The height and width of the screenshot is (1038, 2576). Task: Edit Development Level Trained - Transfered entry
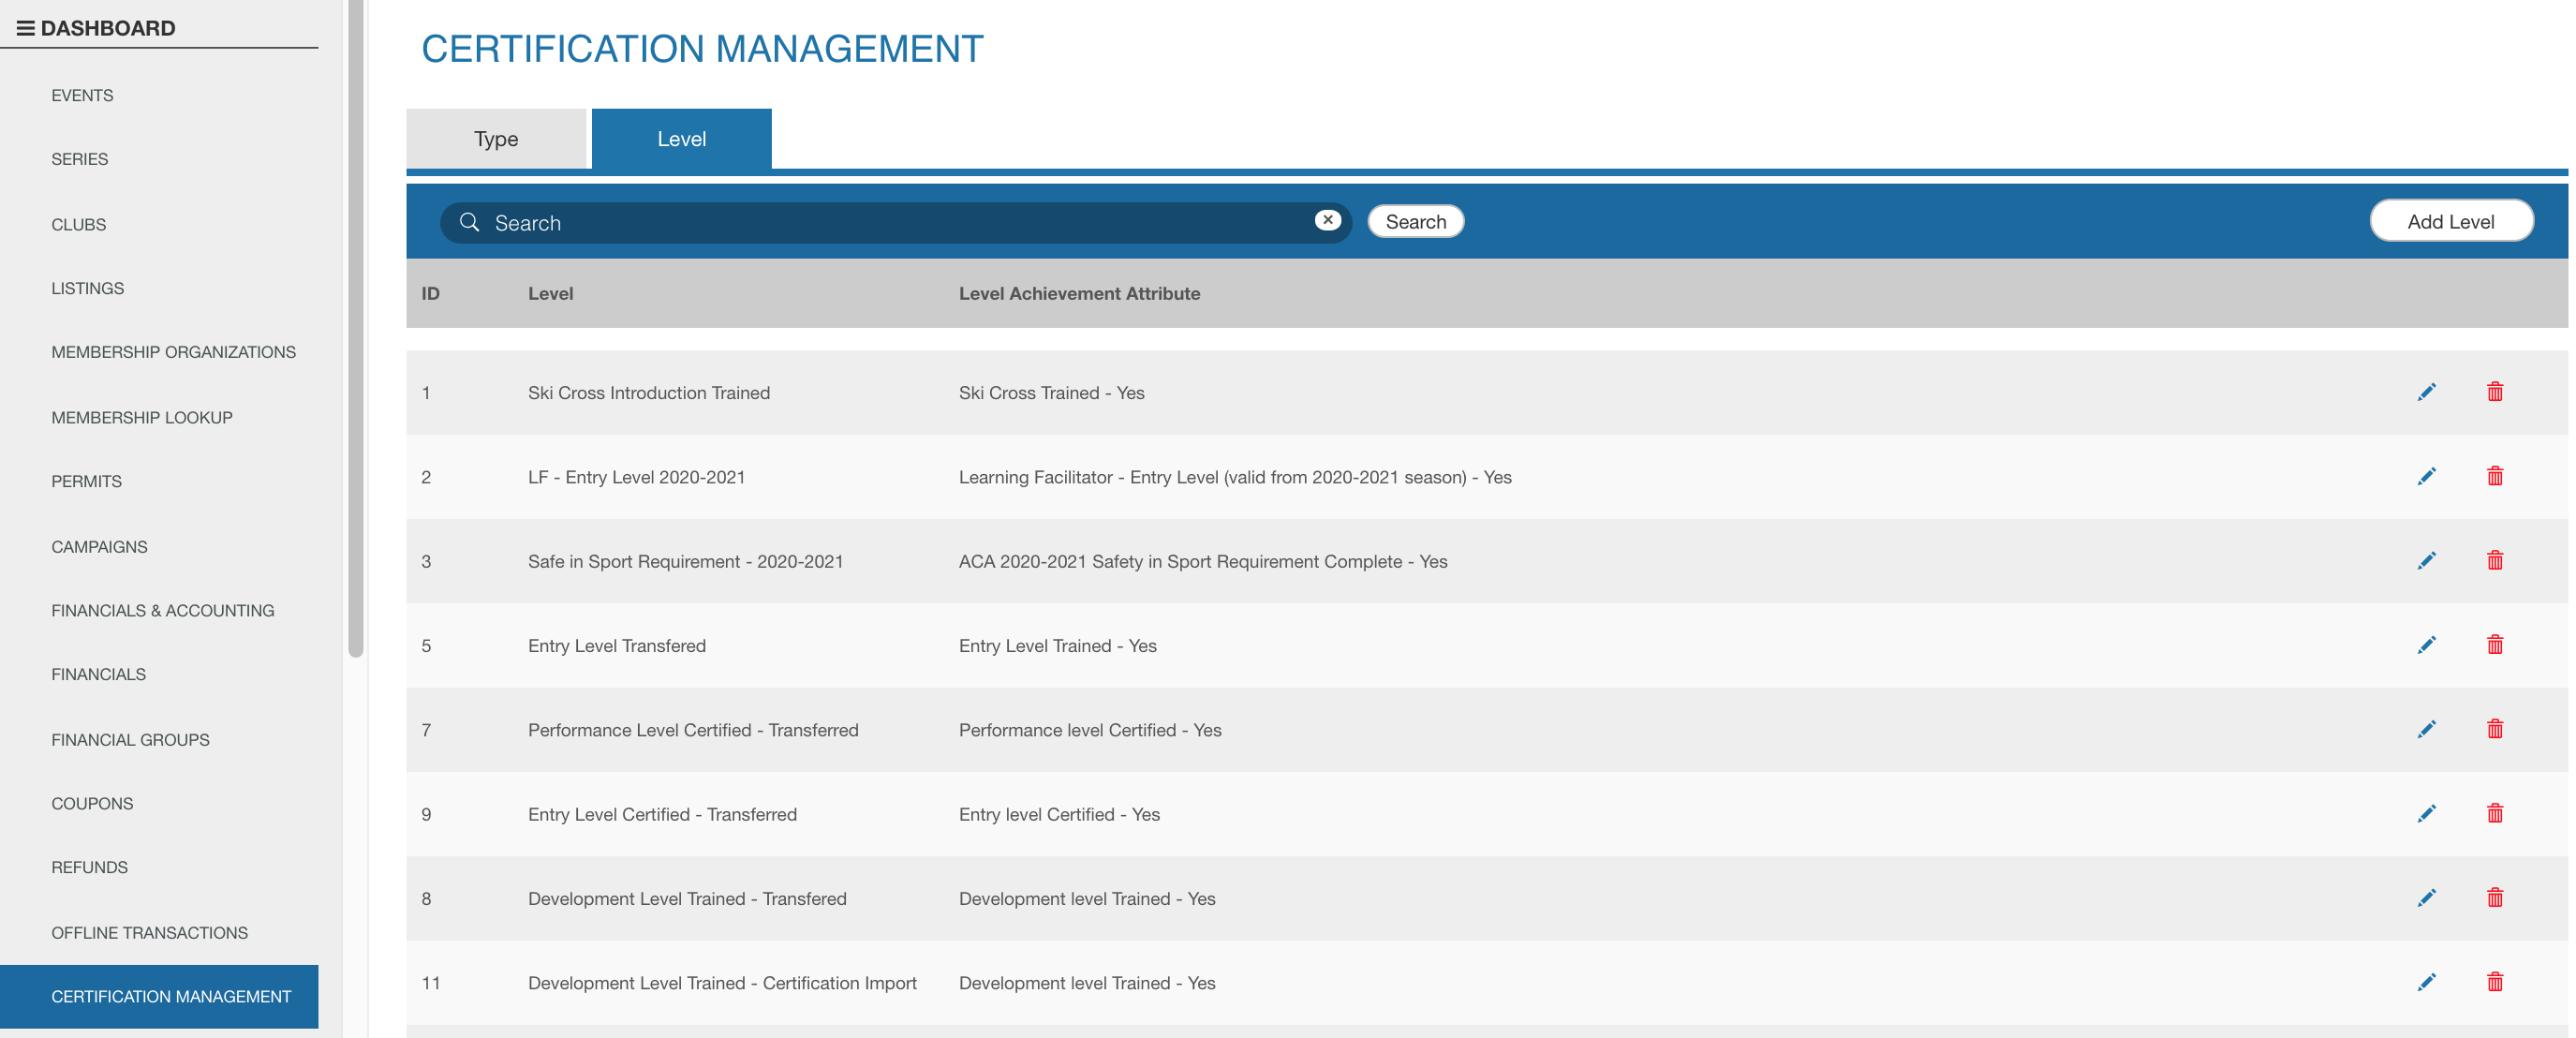click(2426, 898)
